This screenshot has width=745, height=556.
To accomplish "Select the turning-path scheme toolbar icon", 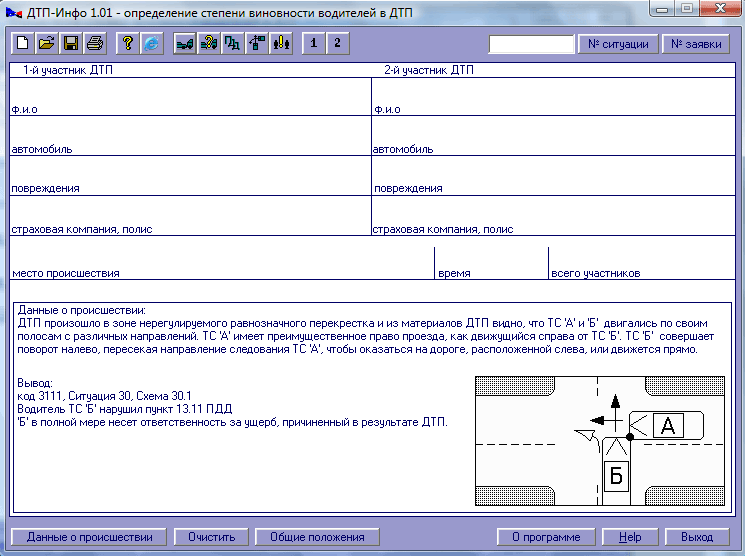I will point(233,43).
